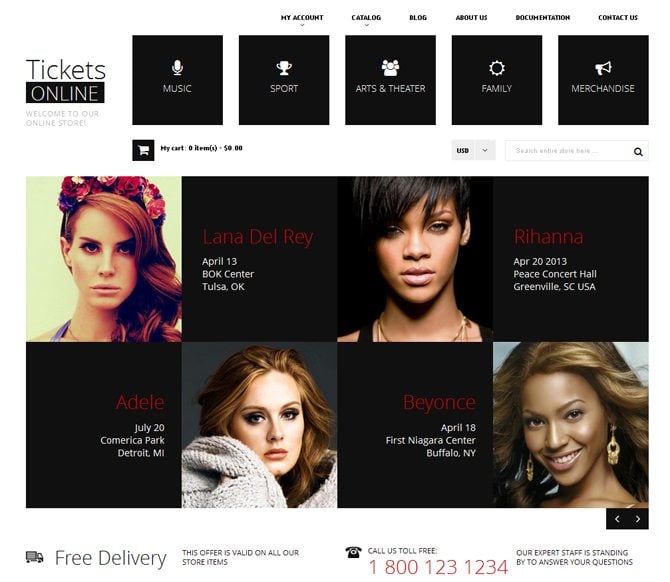Go to the Contact Us page

tap(618, 18)
